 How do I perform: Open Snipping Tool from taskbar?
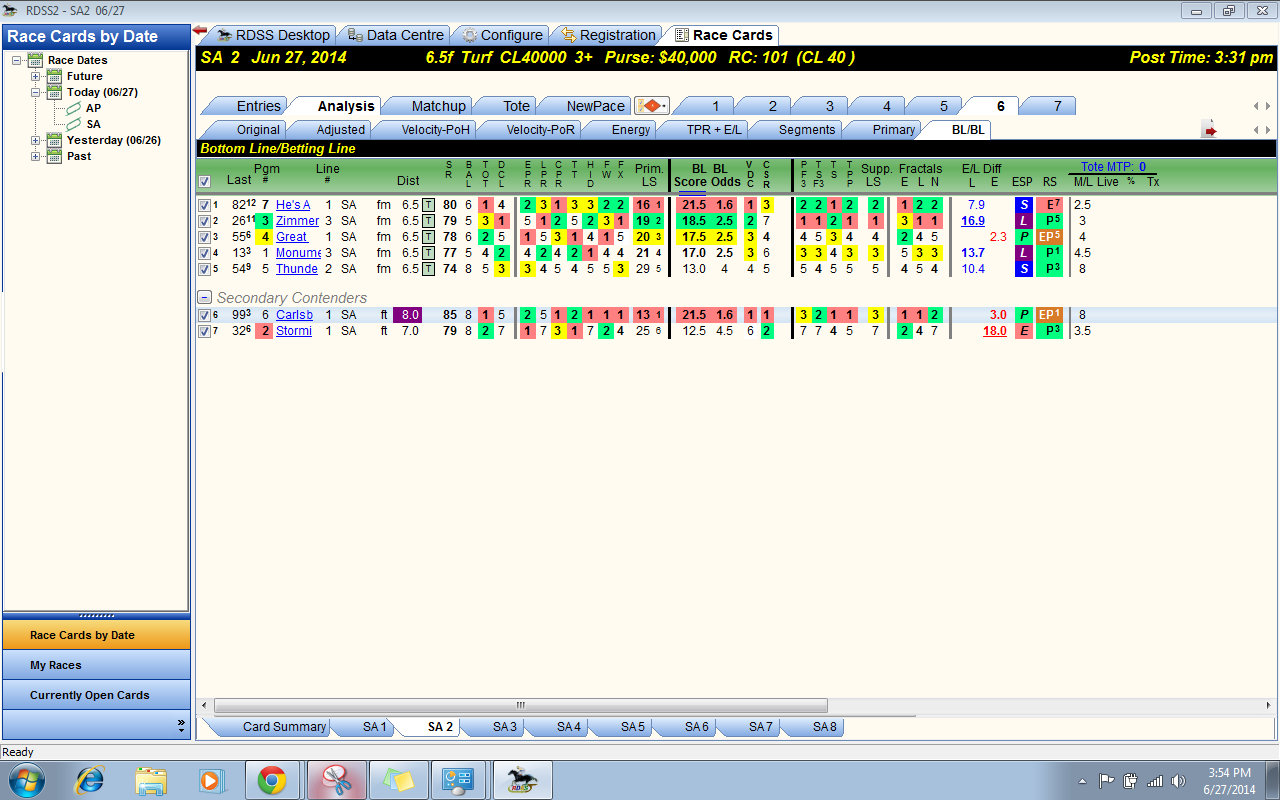336,780
